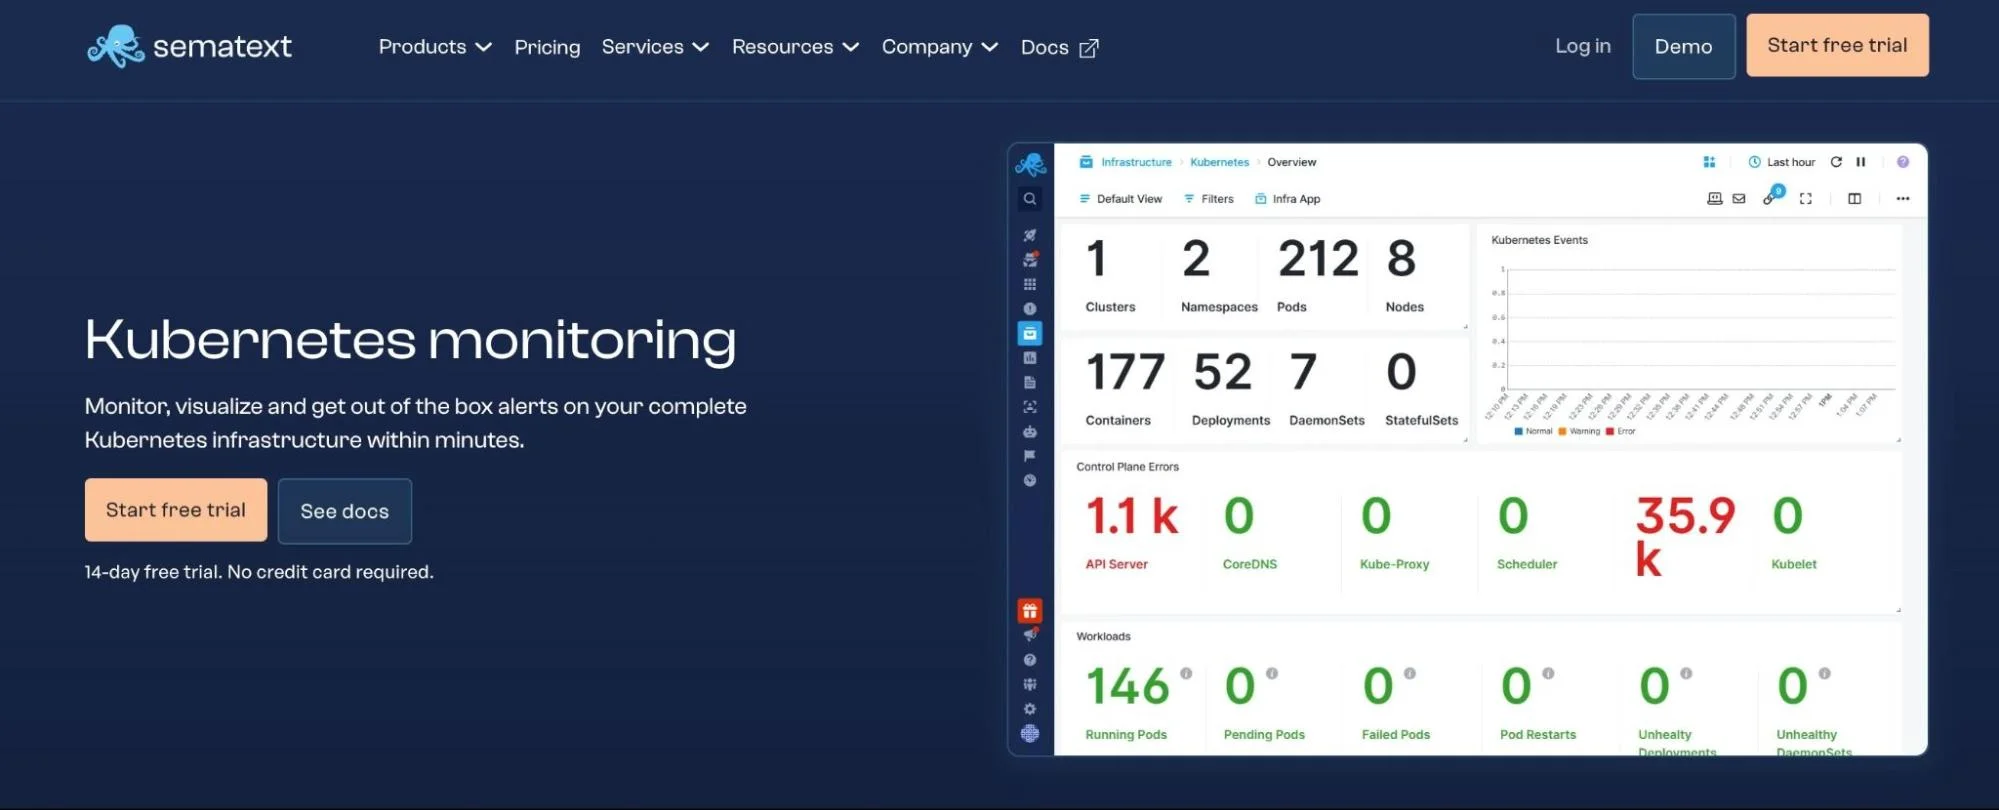
Task: Open the grid apps icon in the dashboard sidebar
Action: pyautogui.click(x=1030, y=284)
